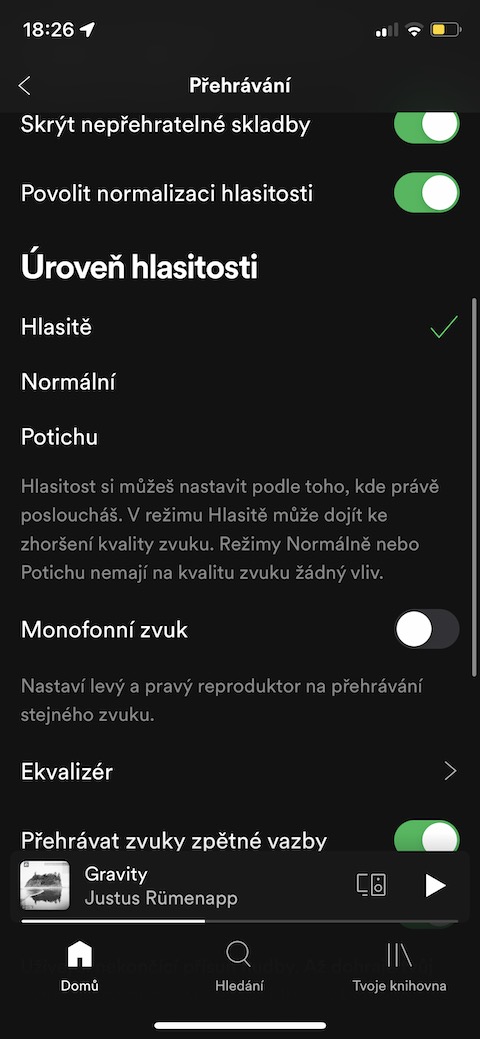Open Ekvalizér via its chevron arrow
The height and width of the screenshot is (1039, 480).
pos(450,771)
